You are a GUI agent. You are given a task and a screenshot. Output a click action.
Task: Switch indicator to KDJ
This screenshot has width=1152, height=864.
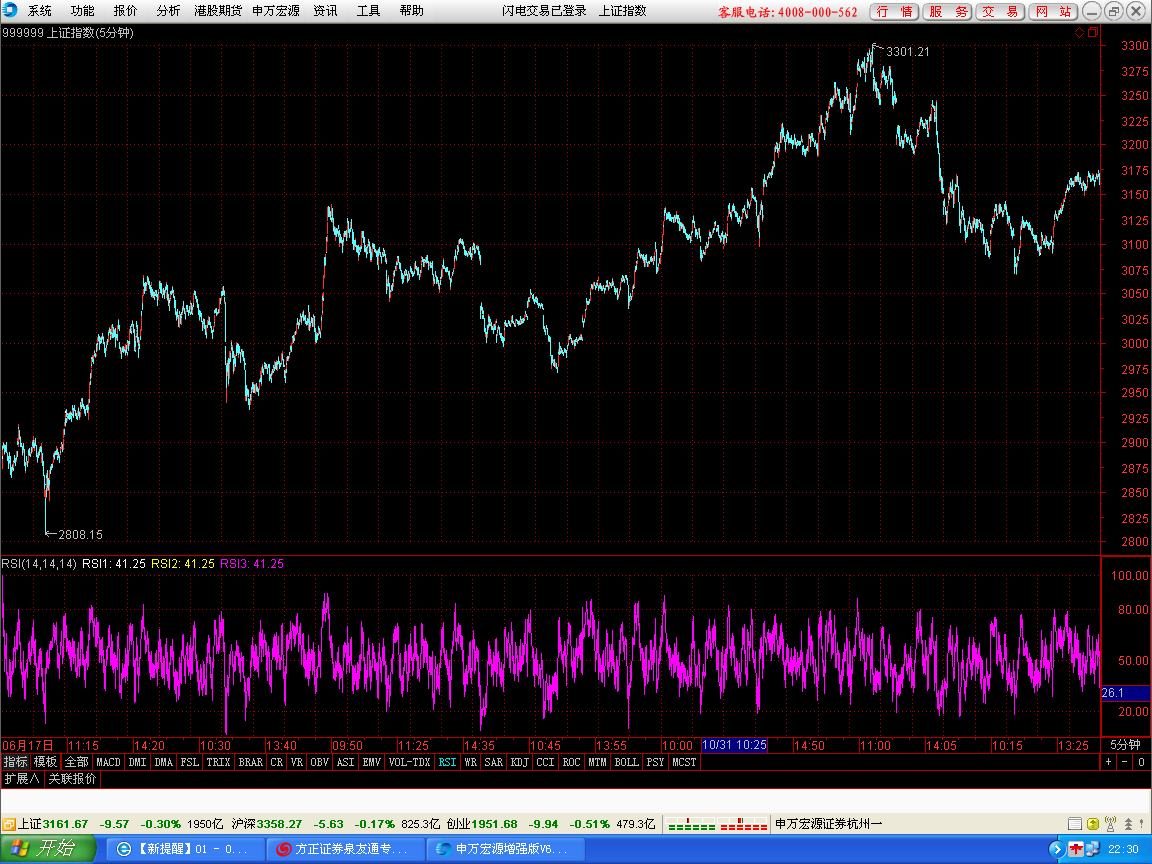519,762
